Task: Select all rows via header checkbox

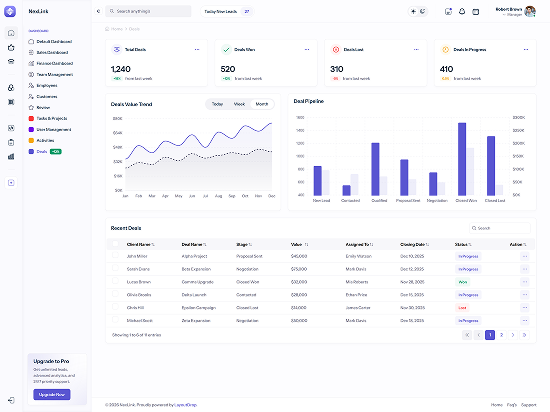Action: [x=115, y=243]
